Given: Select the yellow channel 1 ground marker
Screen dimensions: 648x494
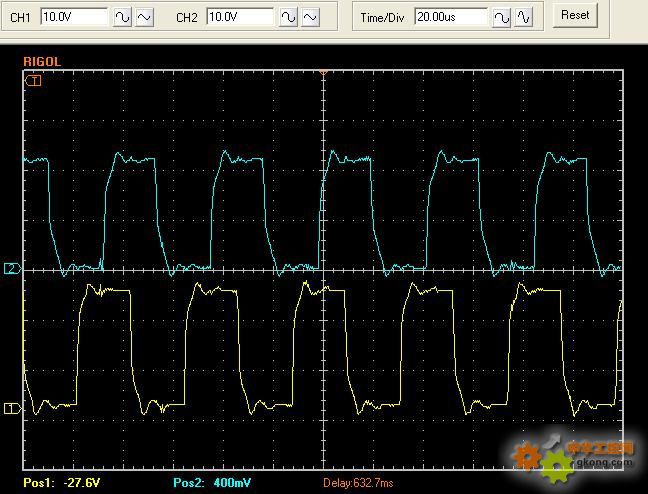Looking at the screenshot, I should coord(12,408).
